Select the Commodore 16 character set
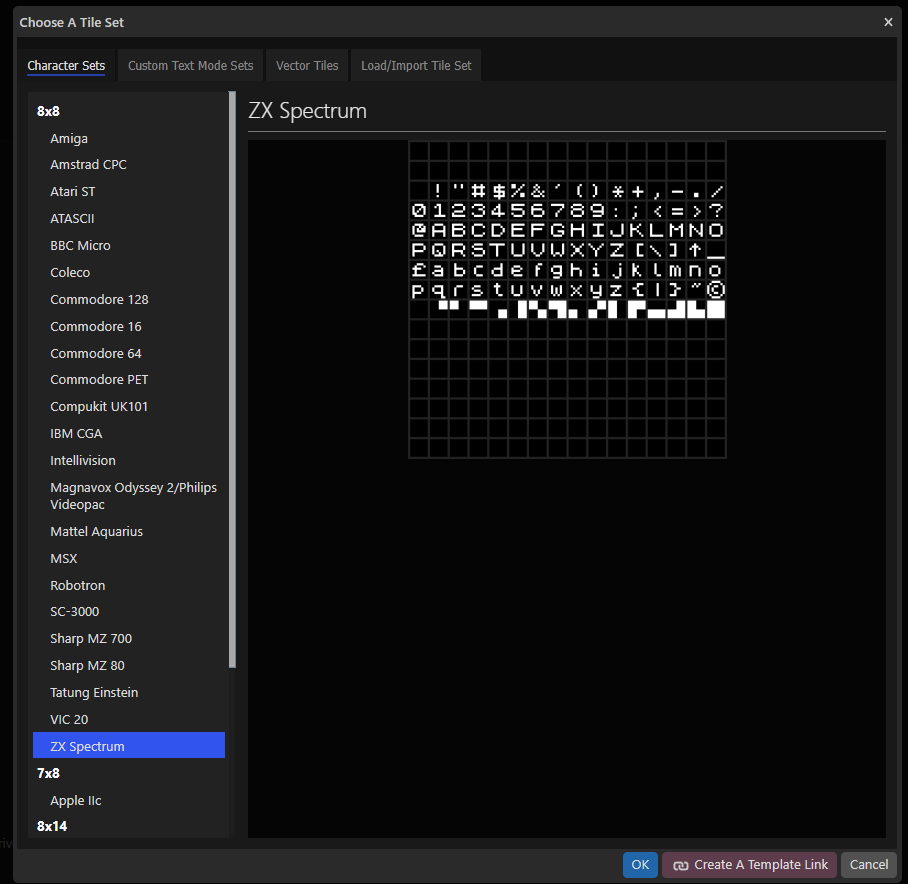 [x=129, y=327]
